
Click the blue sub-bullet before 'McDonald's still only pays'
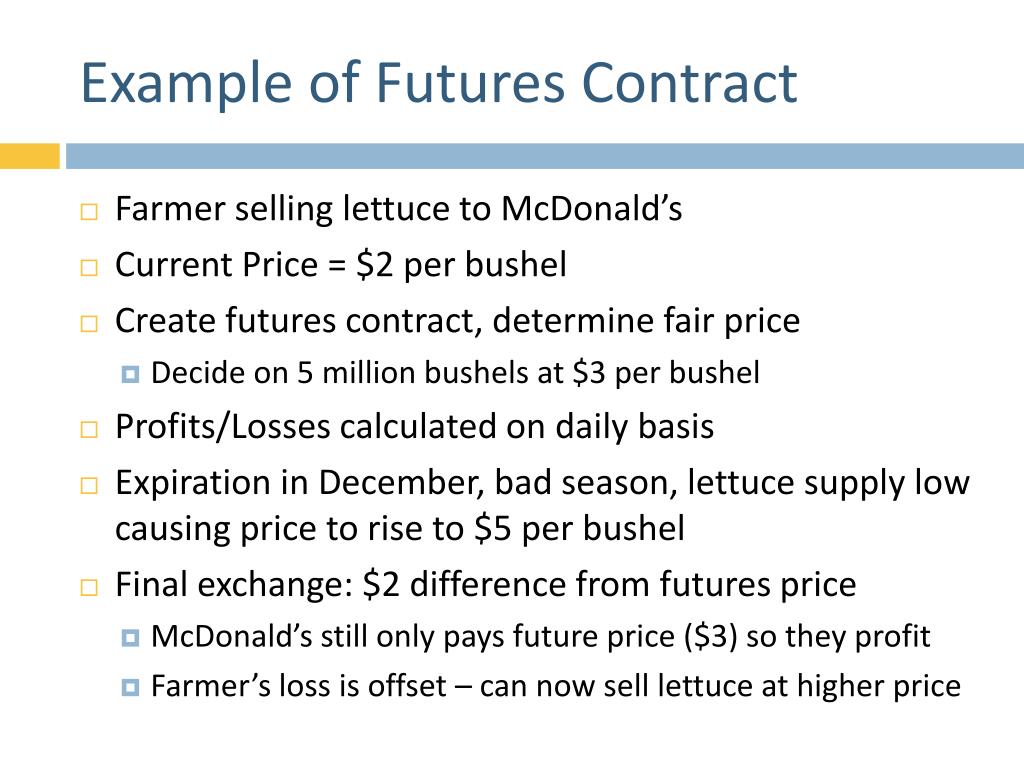click(x=130, y=637)
